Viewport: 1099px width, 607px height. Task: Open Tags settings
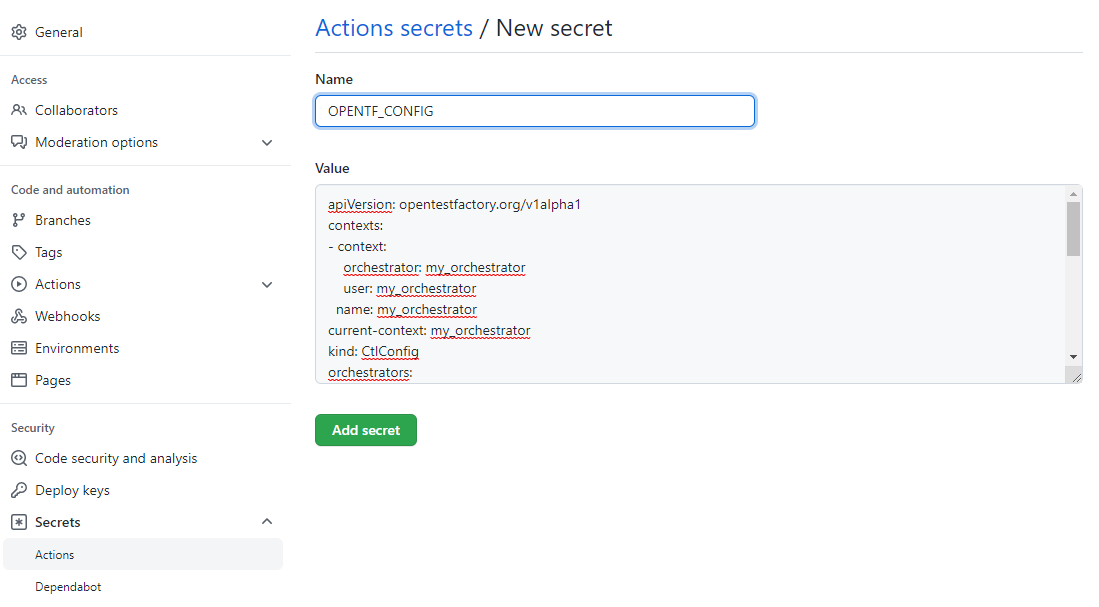(x=48, y=252)
